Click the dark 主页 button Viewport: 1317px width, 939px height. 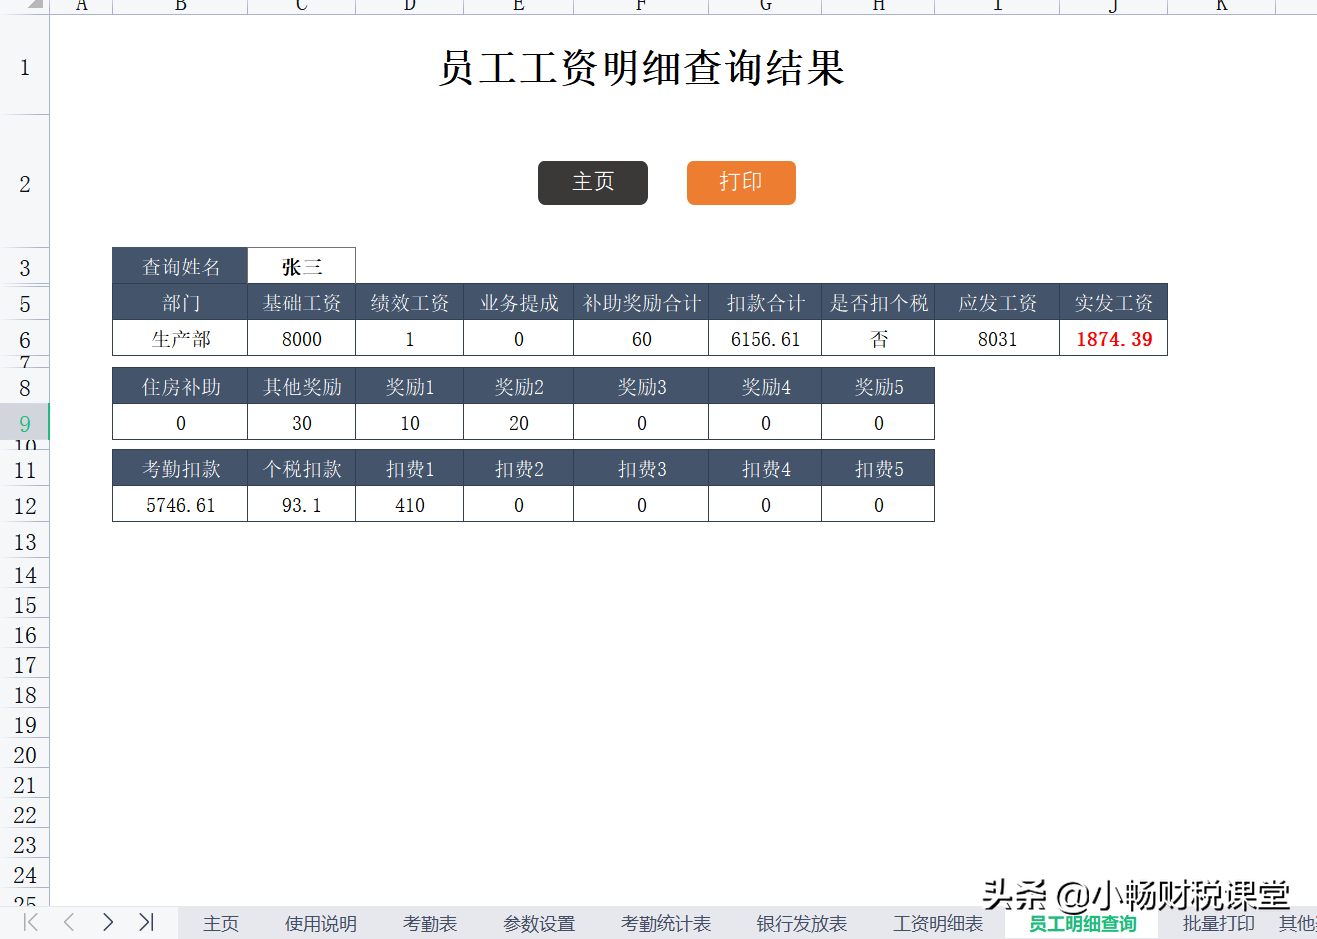click(592, 183)
